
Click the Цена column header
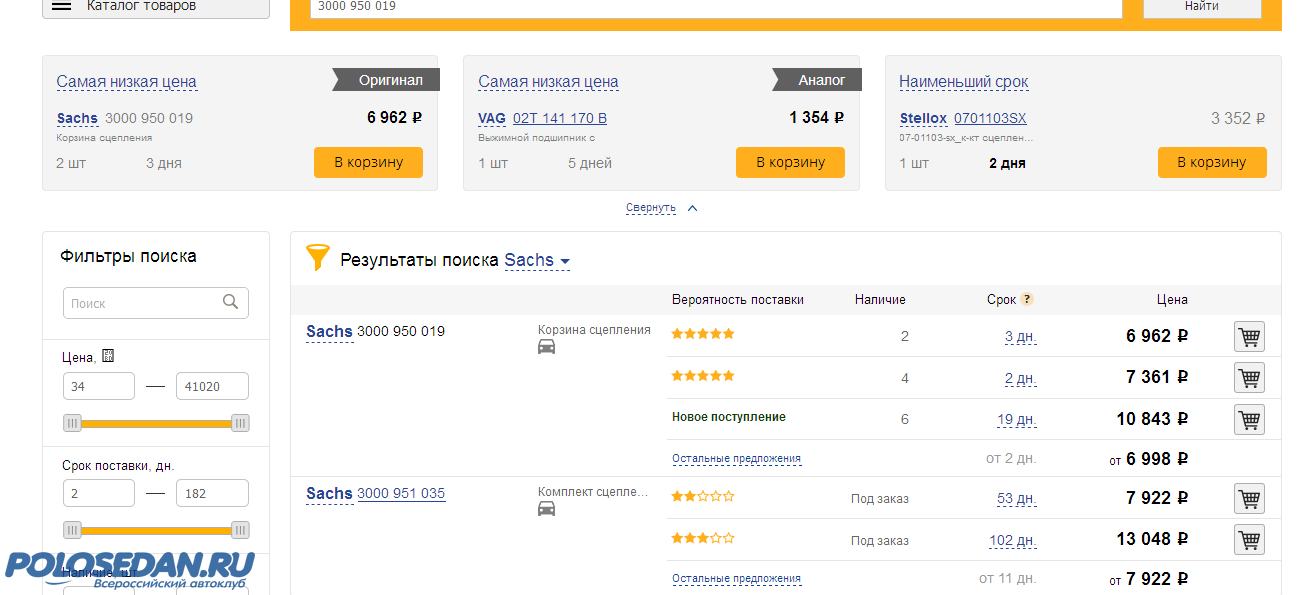coord(1172,300)
